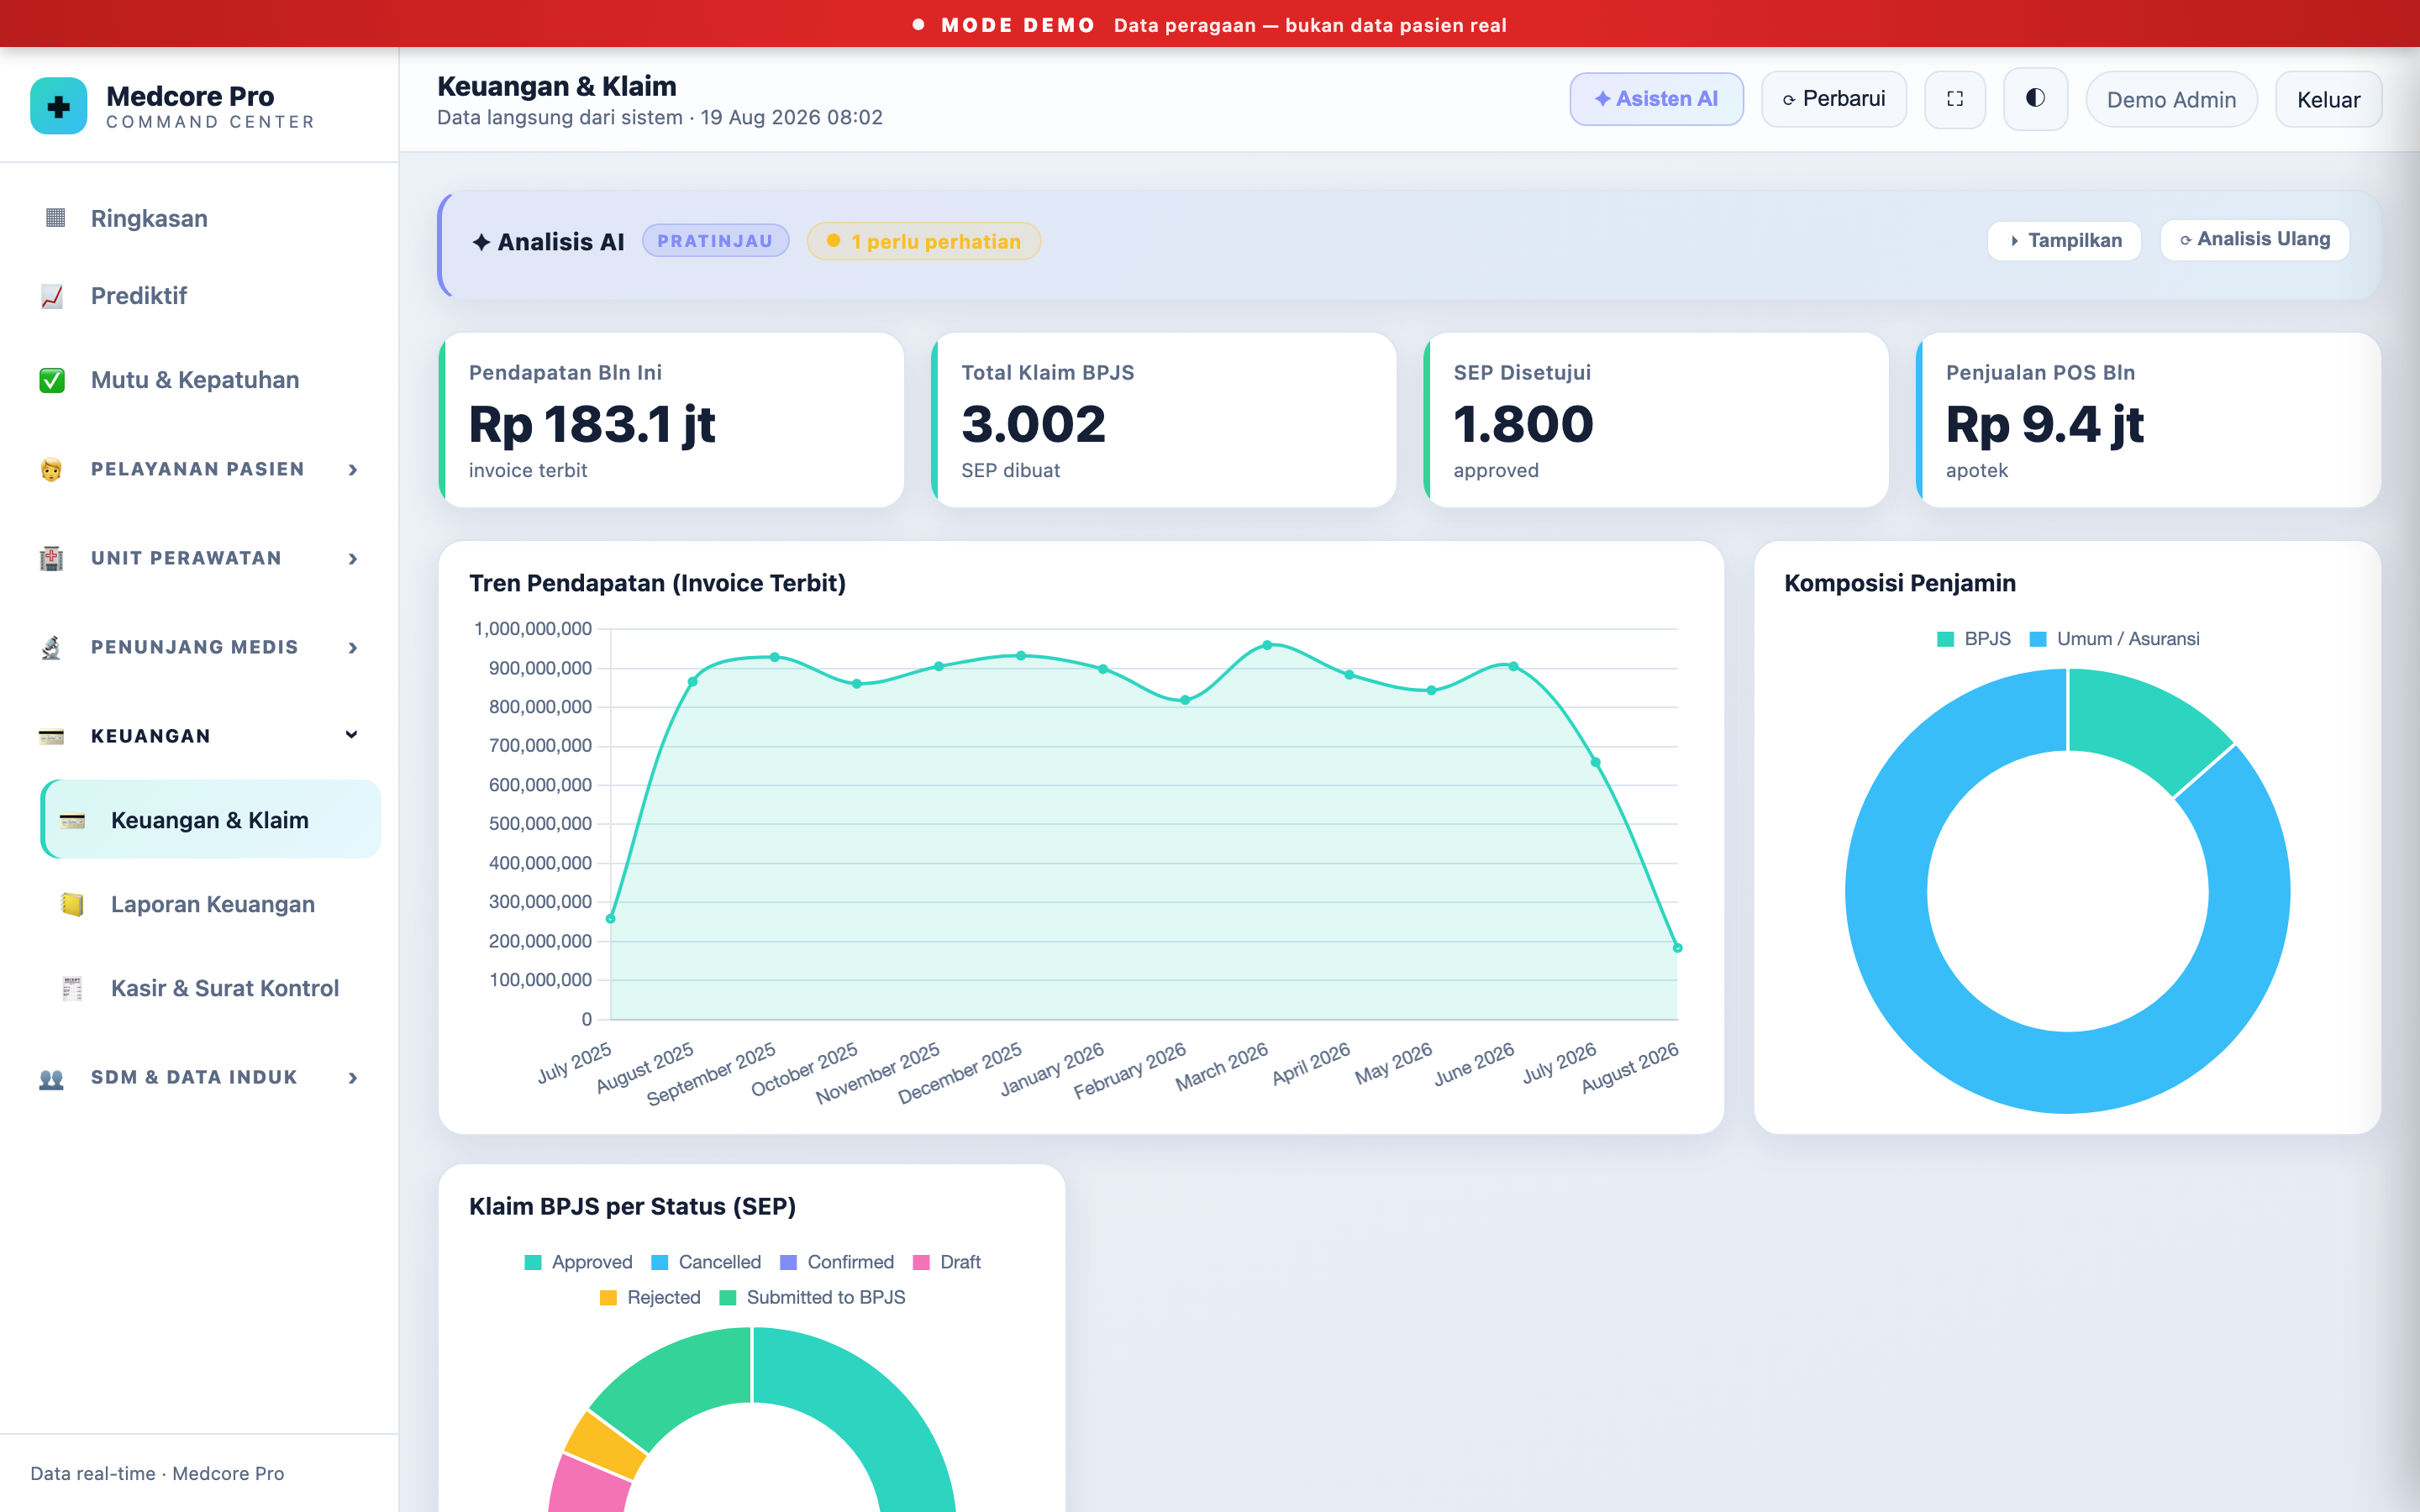
Task: Click the Kasir & Surat Kontrol receipt icon
Action: coord(72,988)
